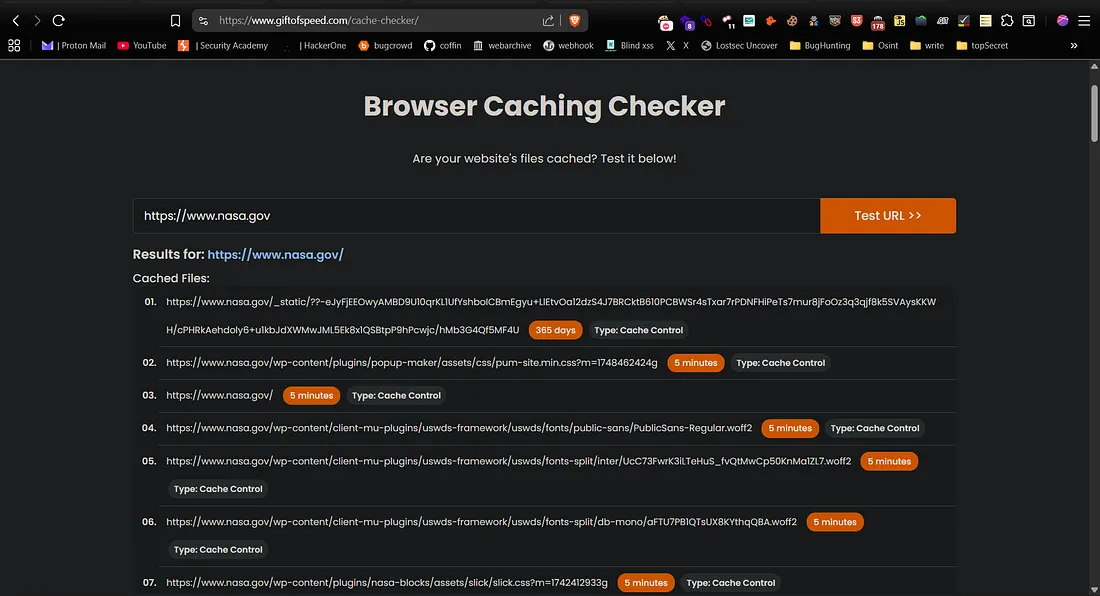Open the chain link extension icon
The height and width of the screenshot is (596, 1100).
pyautogui.click(x=706, y=21)
